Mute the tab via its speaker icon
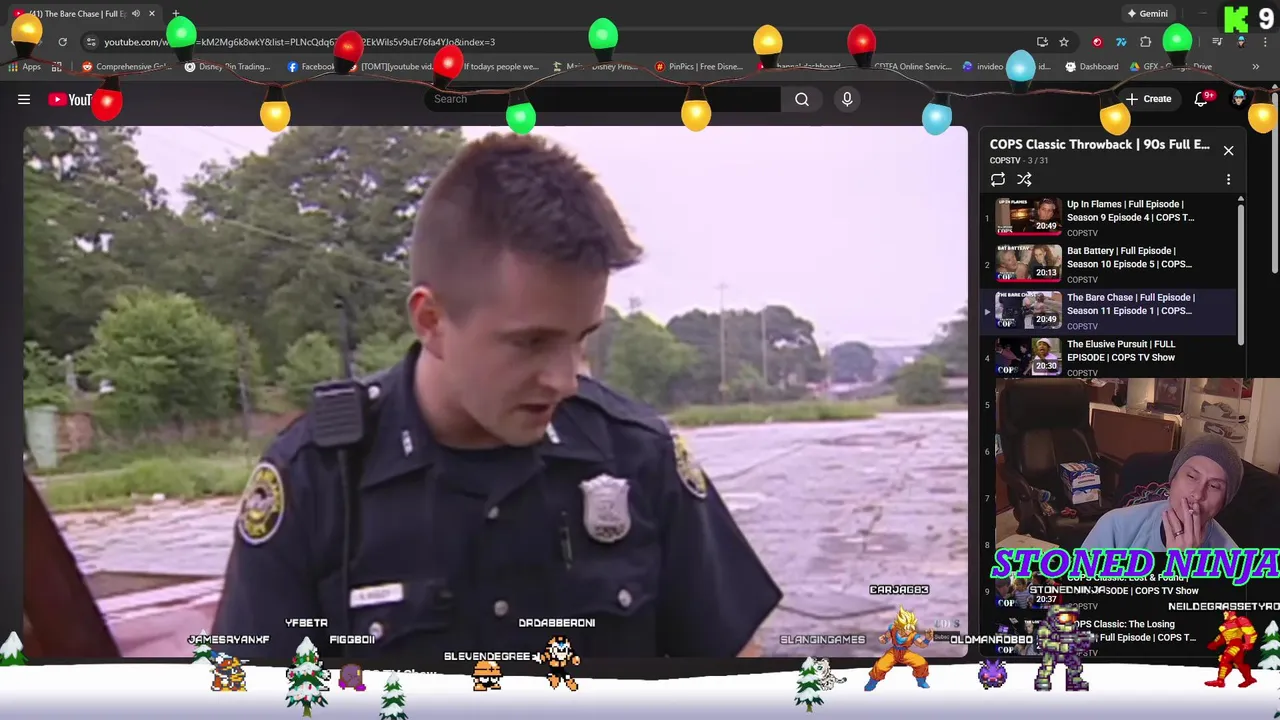This screenshot has height=720, width=1280. (x=136, y=14)
